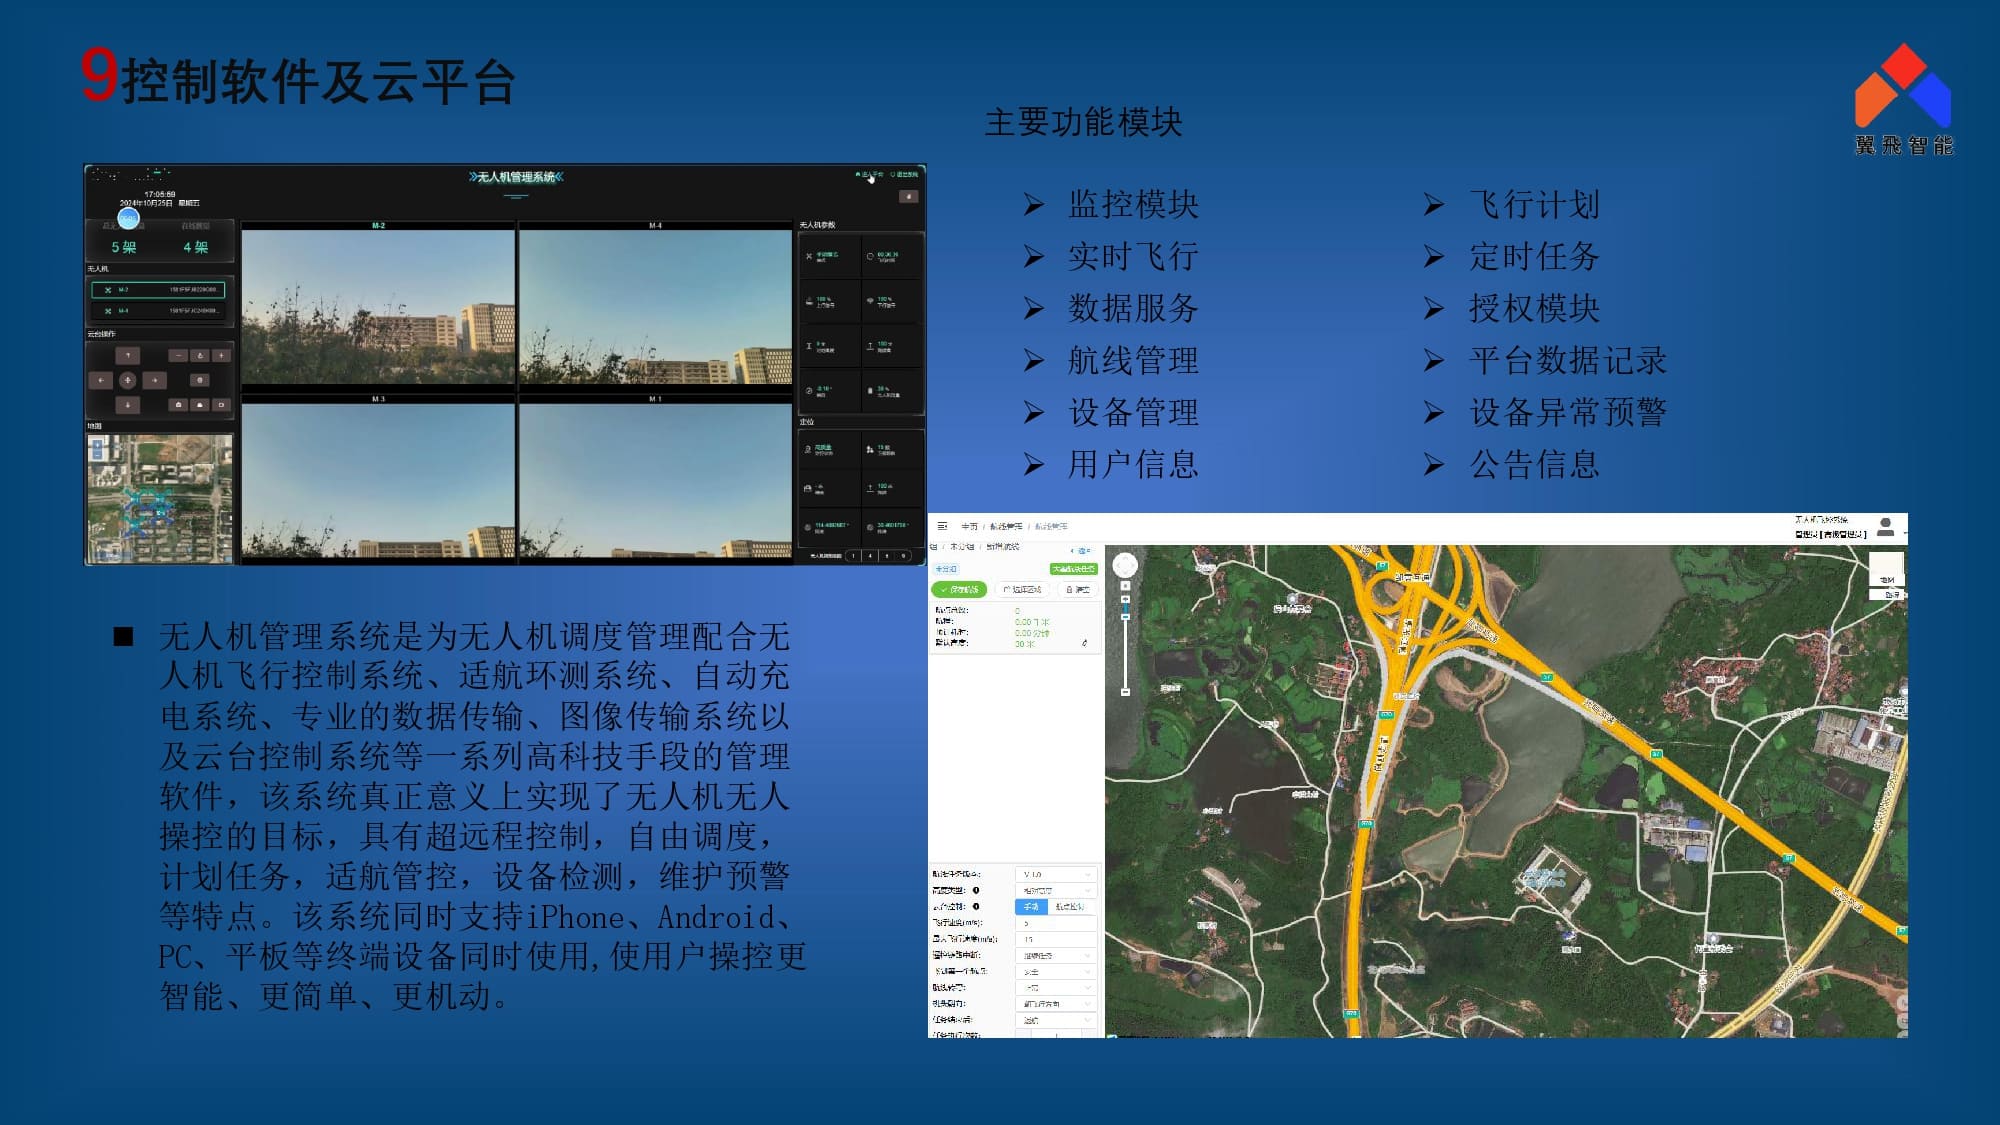Click the M-3 video feed panel
The image size is (2000, 1125).
378,480
